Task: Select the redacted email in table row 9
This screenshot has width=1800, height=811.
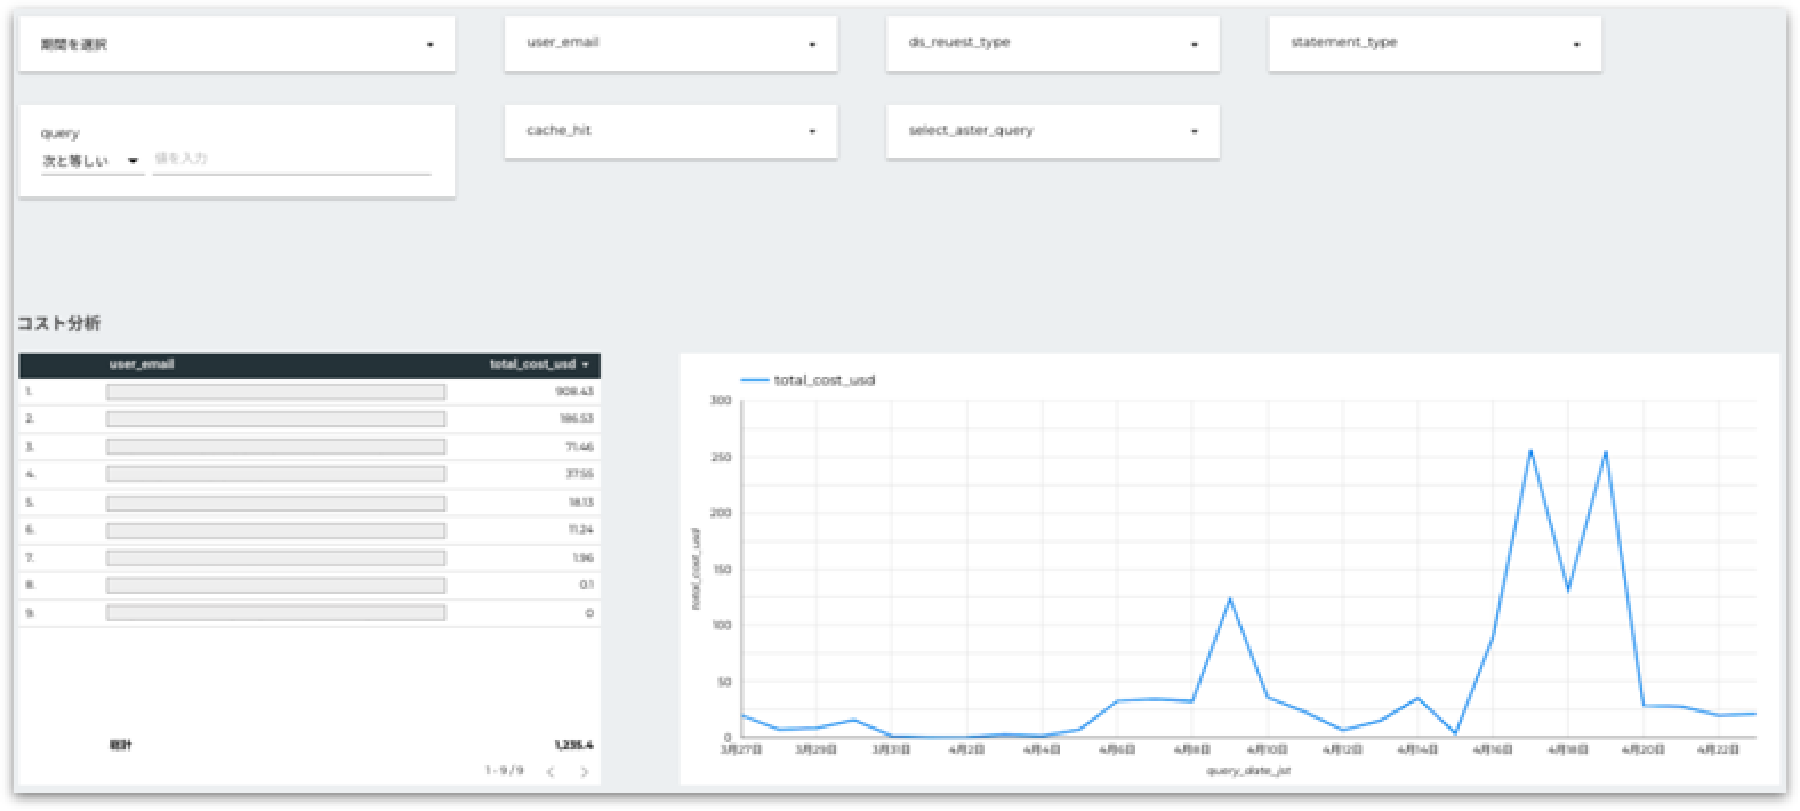Action: coord(276,613)
